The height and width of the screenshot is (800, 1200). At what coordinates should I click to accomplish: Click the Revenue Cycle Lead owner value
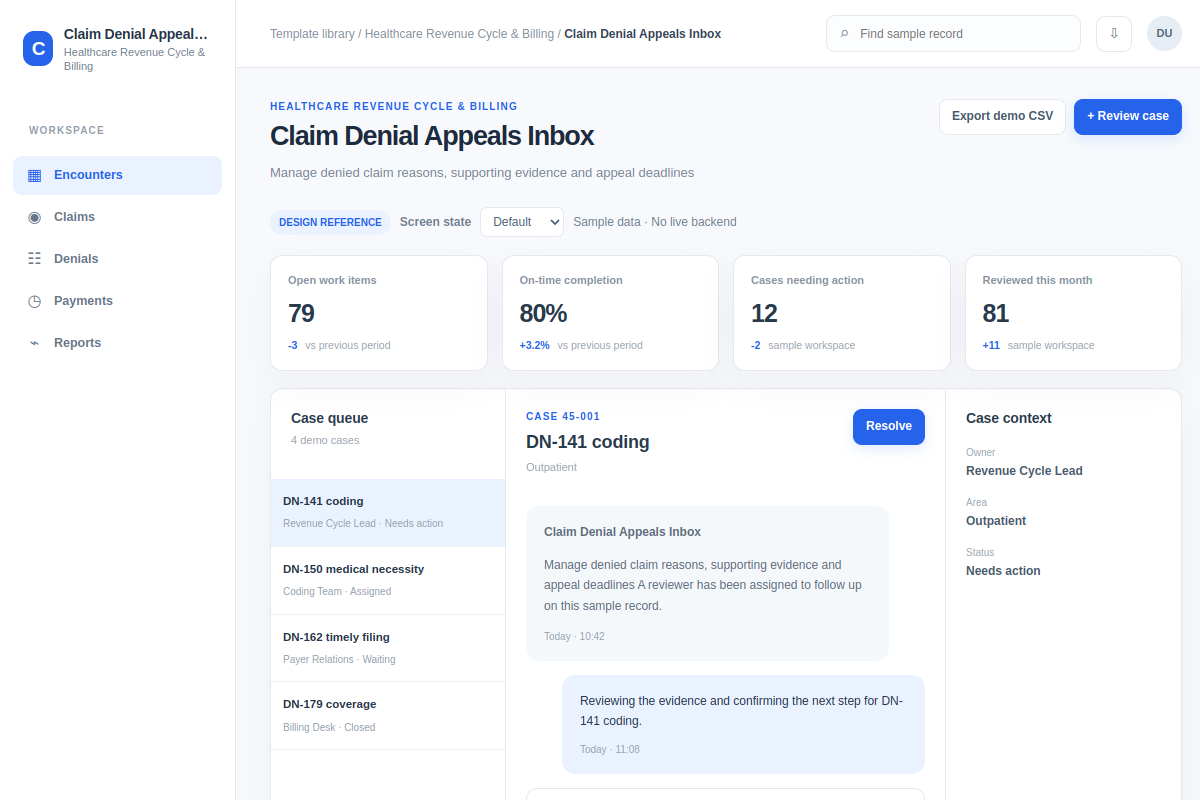click(1024, 471)
